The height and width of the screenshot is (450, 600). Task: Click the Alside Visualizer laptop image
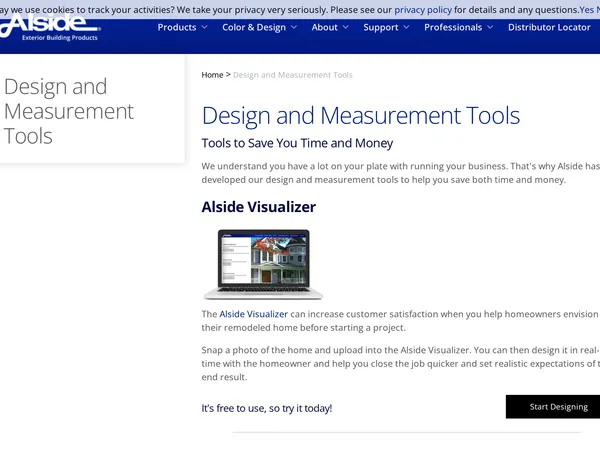coord(263,264)
